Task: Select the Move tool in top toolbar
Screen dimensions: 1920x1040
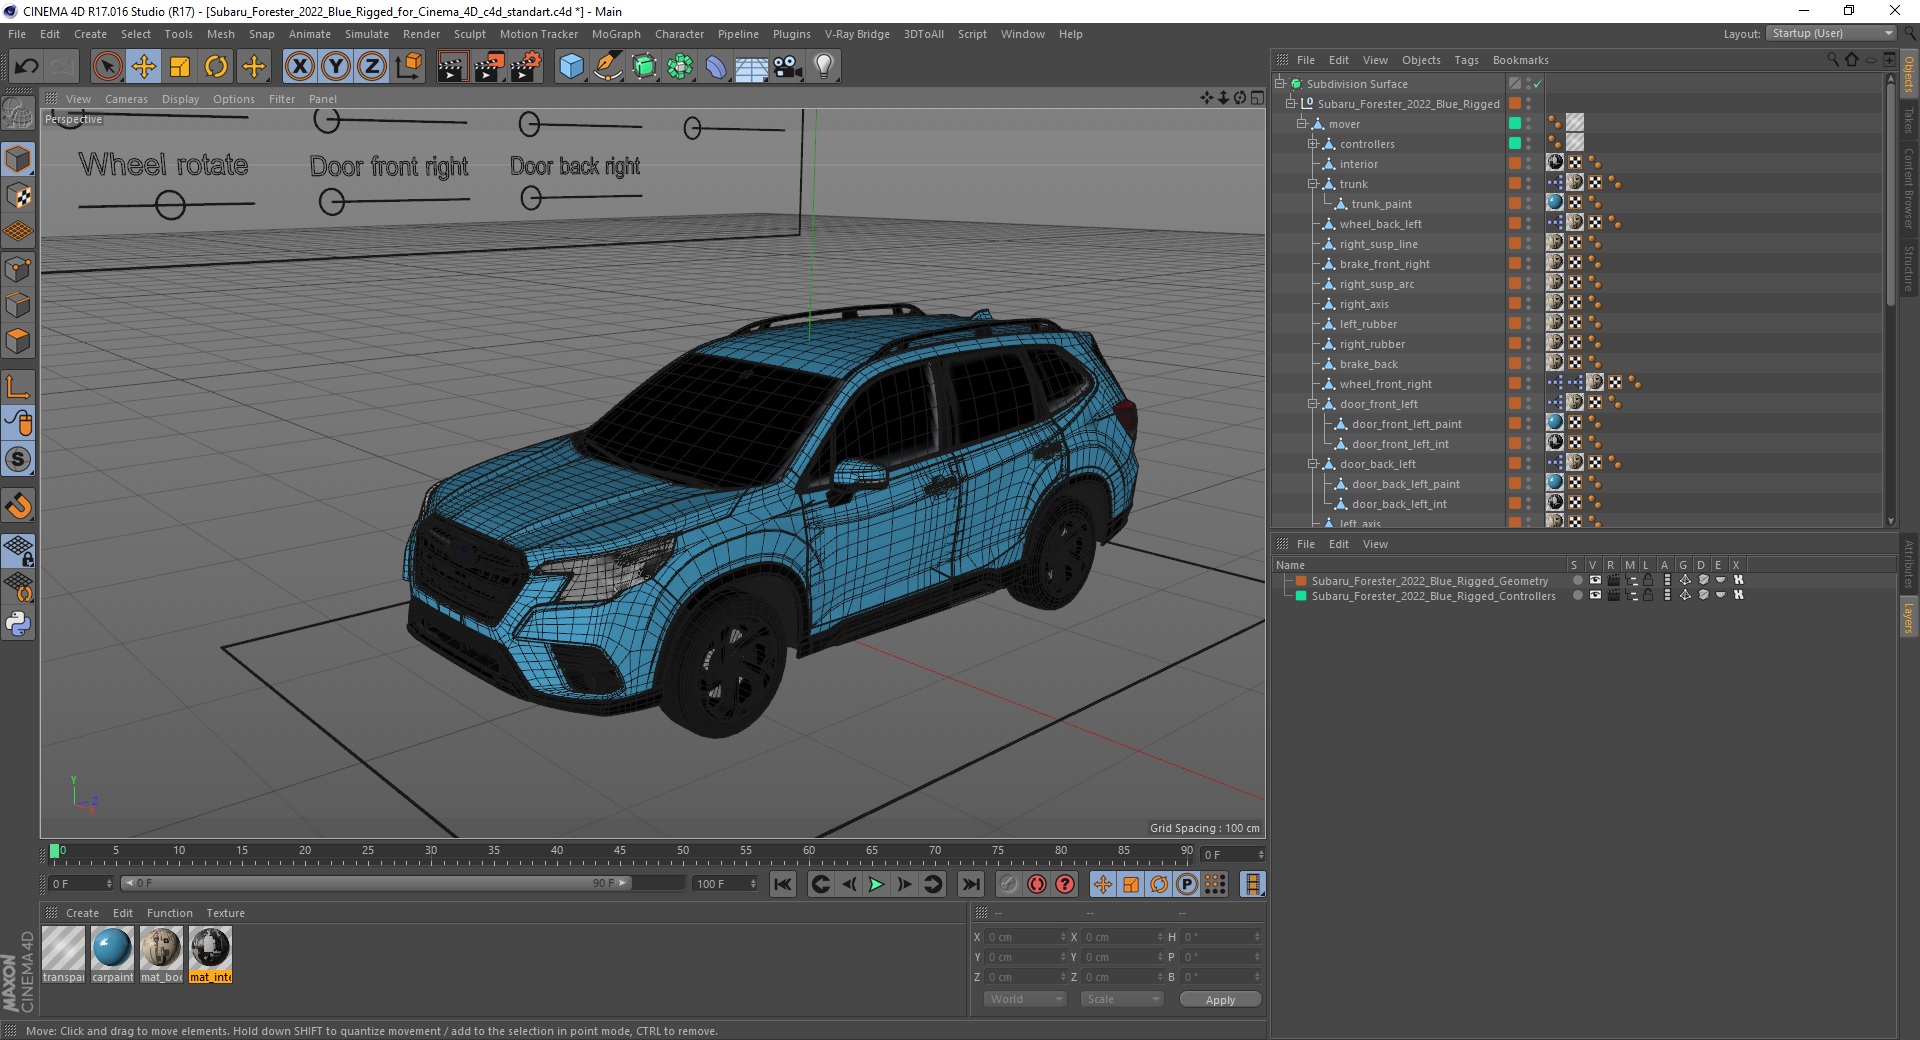Action: 143,67
